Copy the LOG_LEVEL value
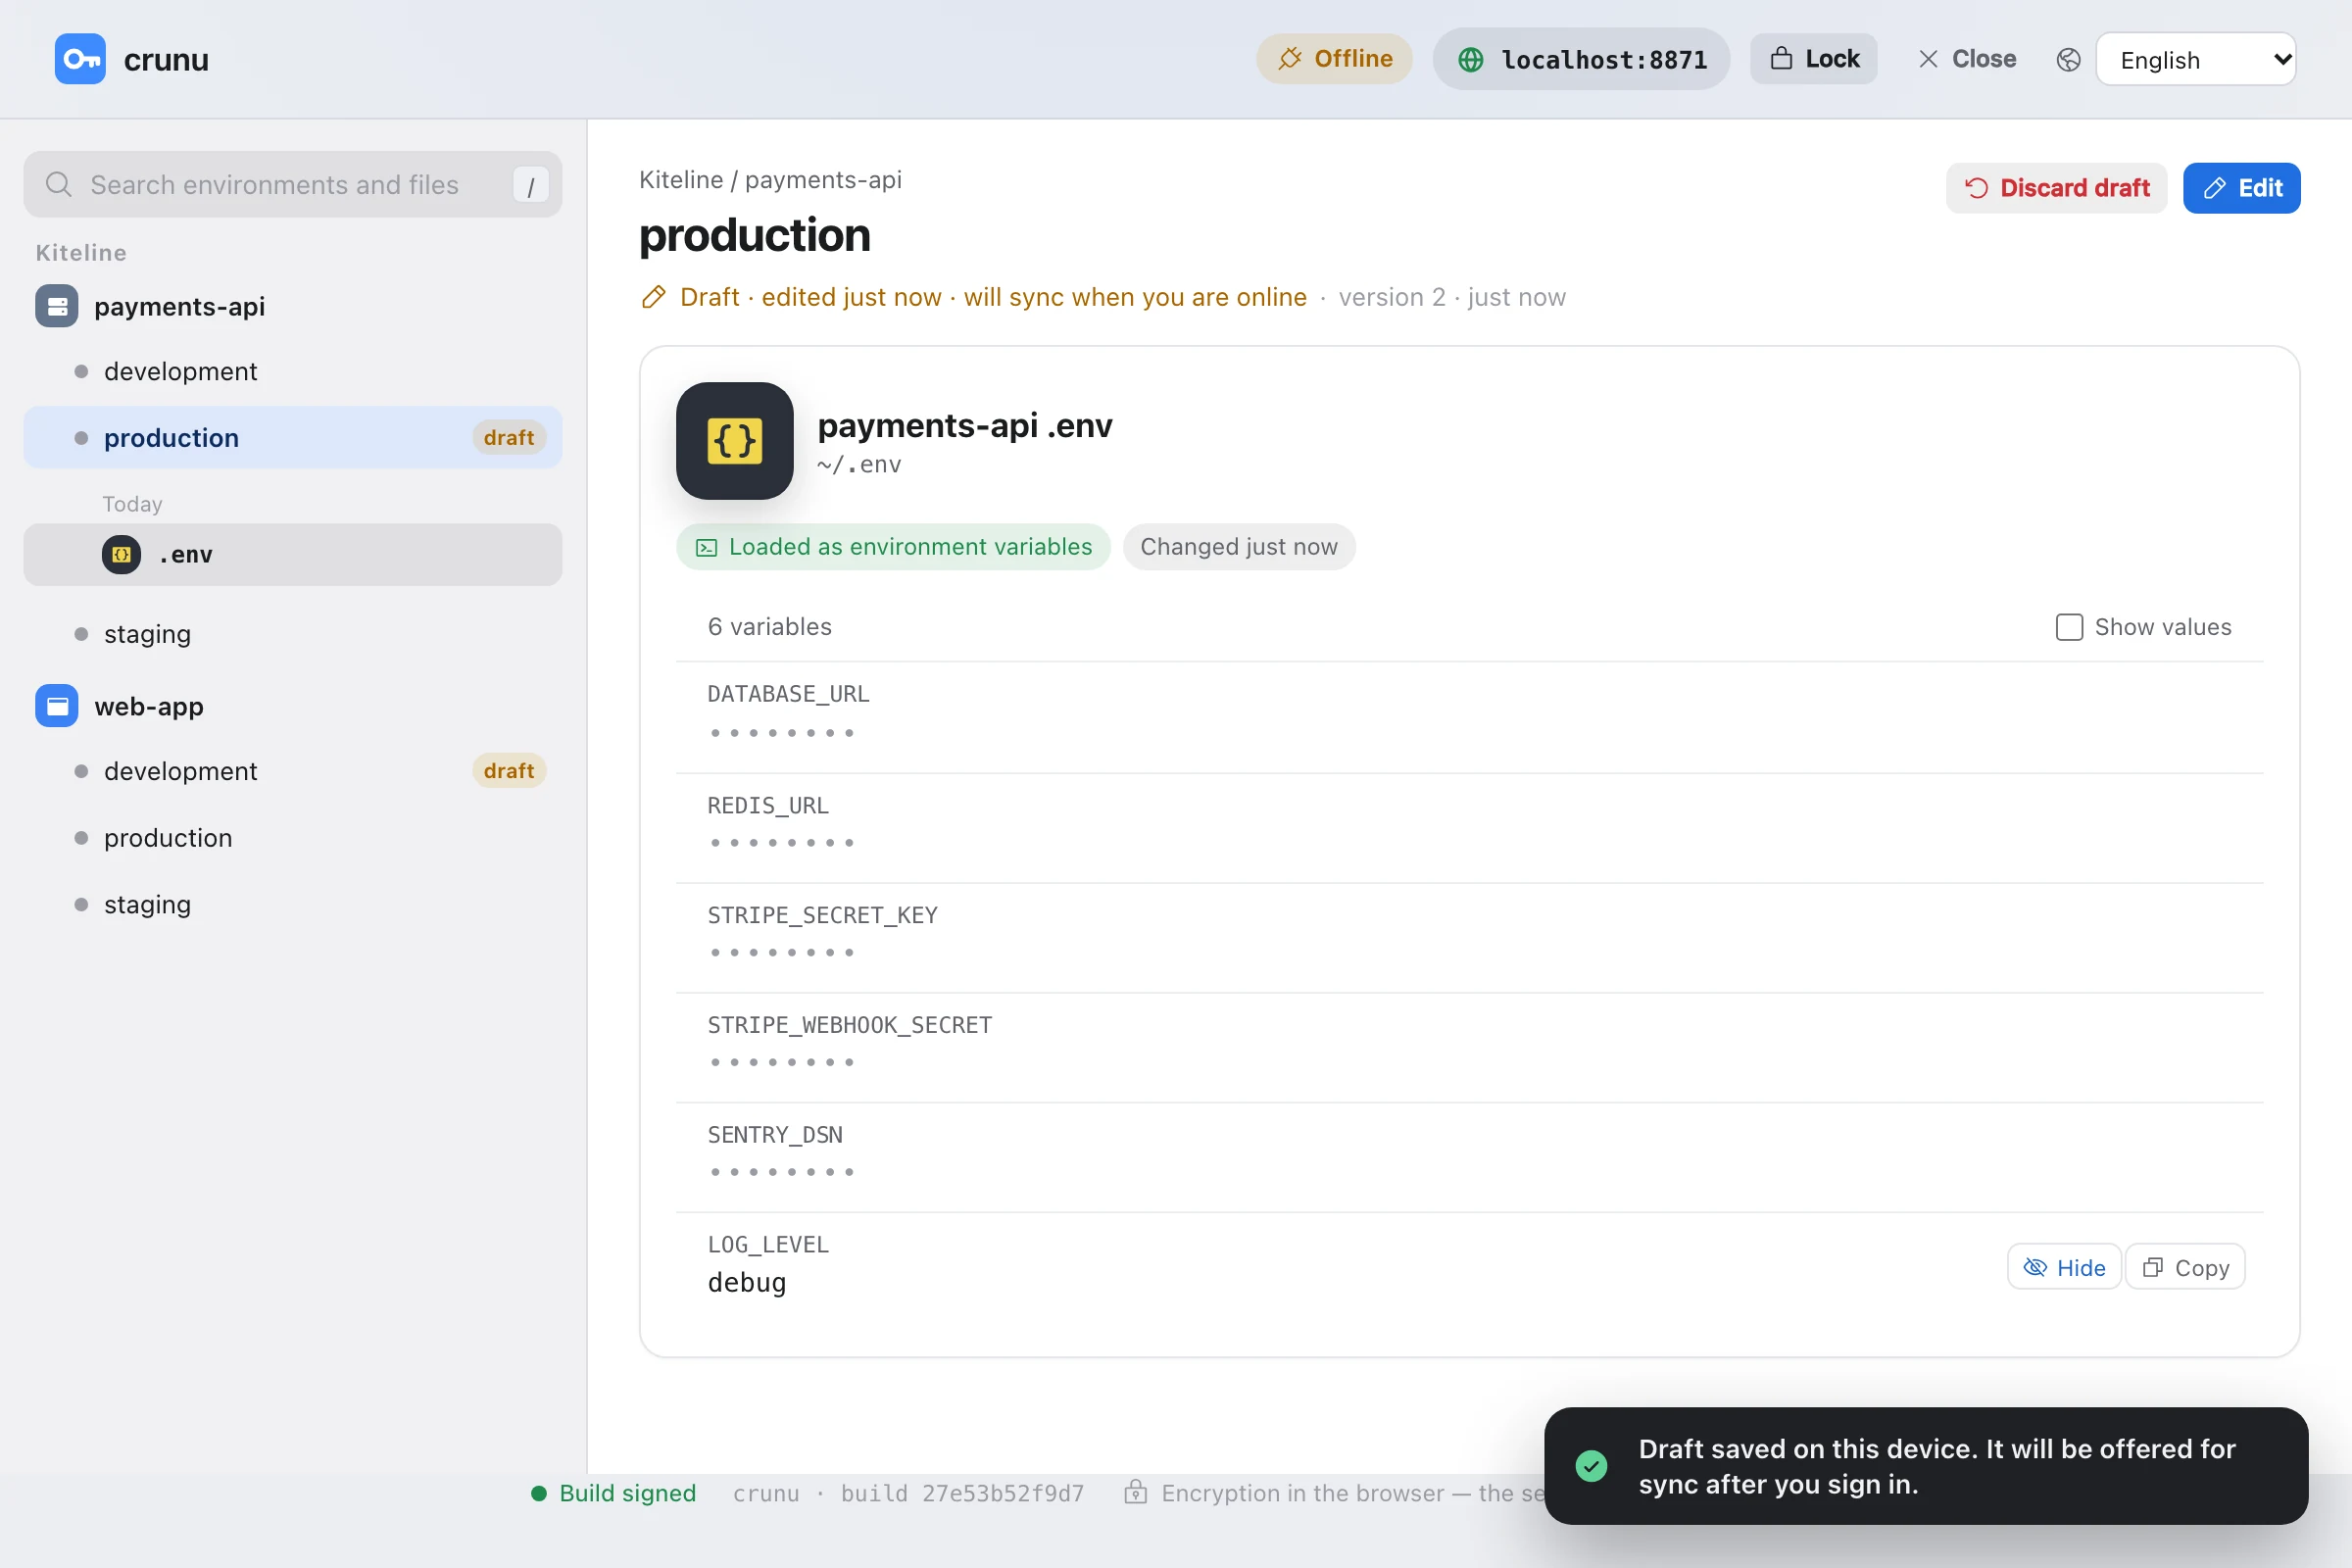Viewport: 2352px width, 1568px height. click(x=2185, y=1268)
